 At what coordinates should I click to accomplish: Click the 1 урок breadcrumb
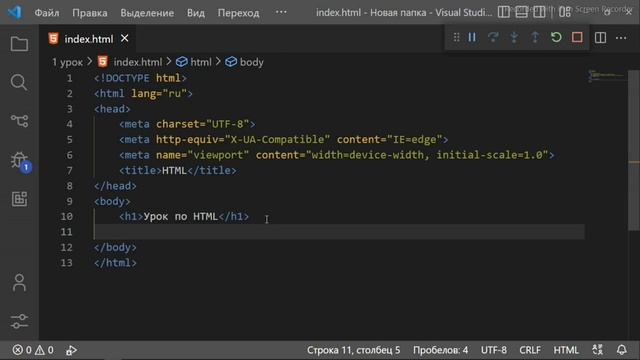pos(67,62)
